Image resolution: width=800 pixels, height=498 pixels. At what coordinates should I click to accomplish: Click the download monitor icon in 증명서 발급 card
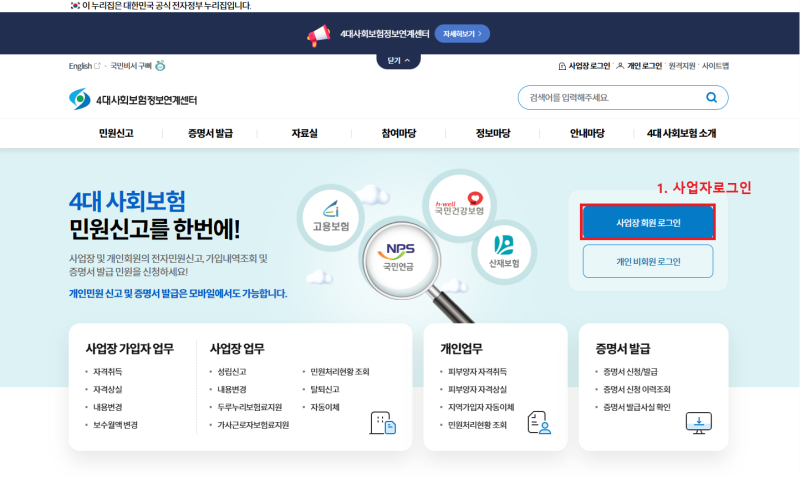[x=698, y=423]
